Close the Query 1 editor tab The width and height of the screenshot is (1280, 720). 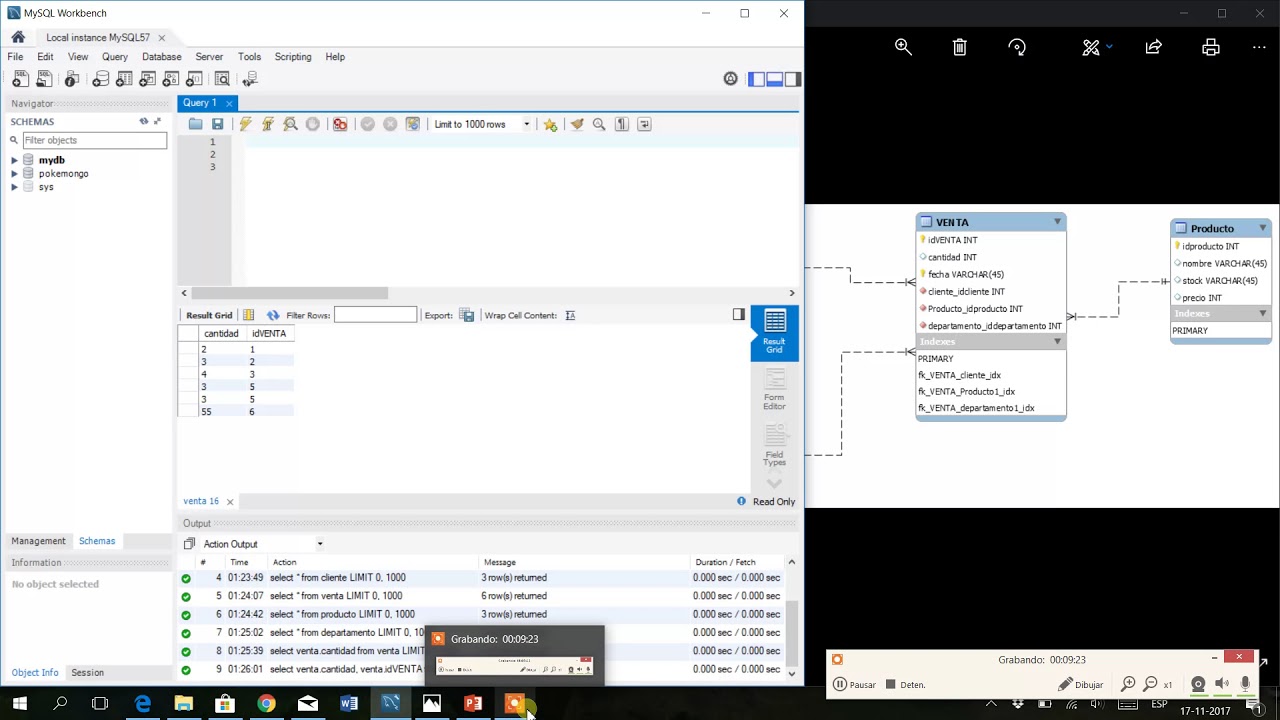coord(229,103)
